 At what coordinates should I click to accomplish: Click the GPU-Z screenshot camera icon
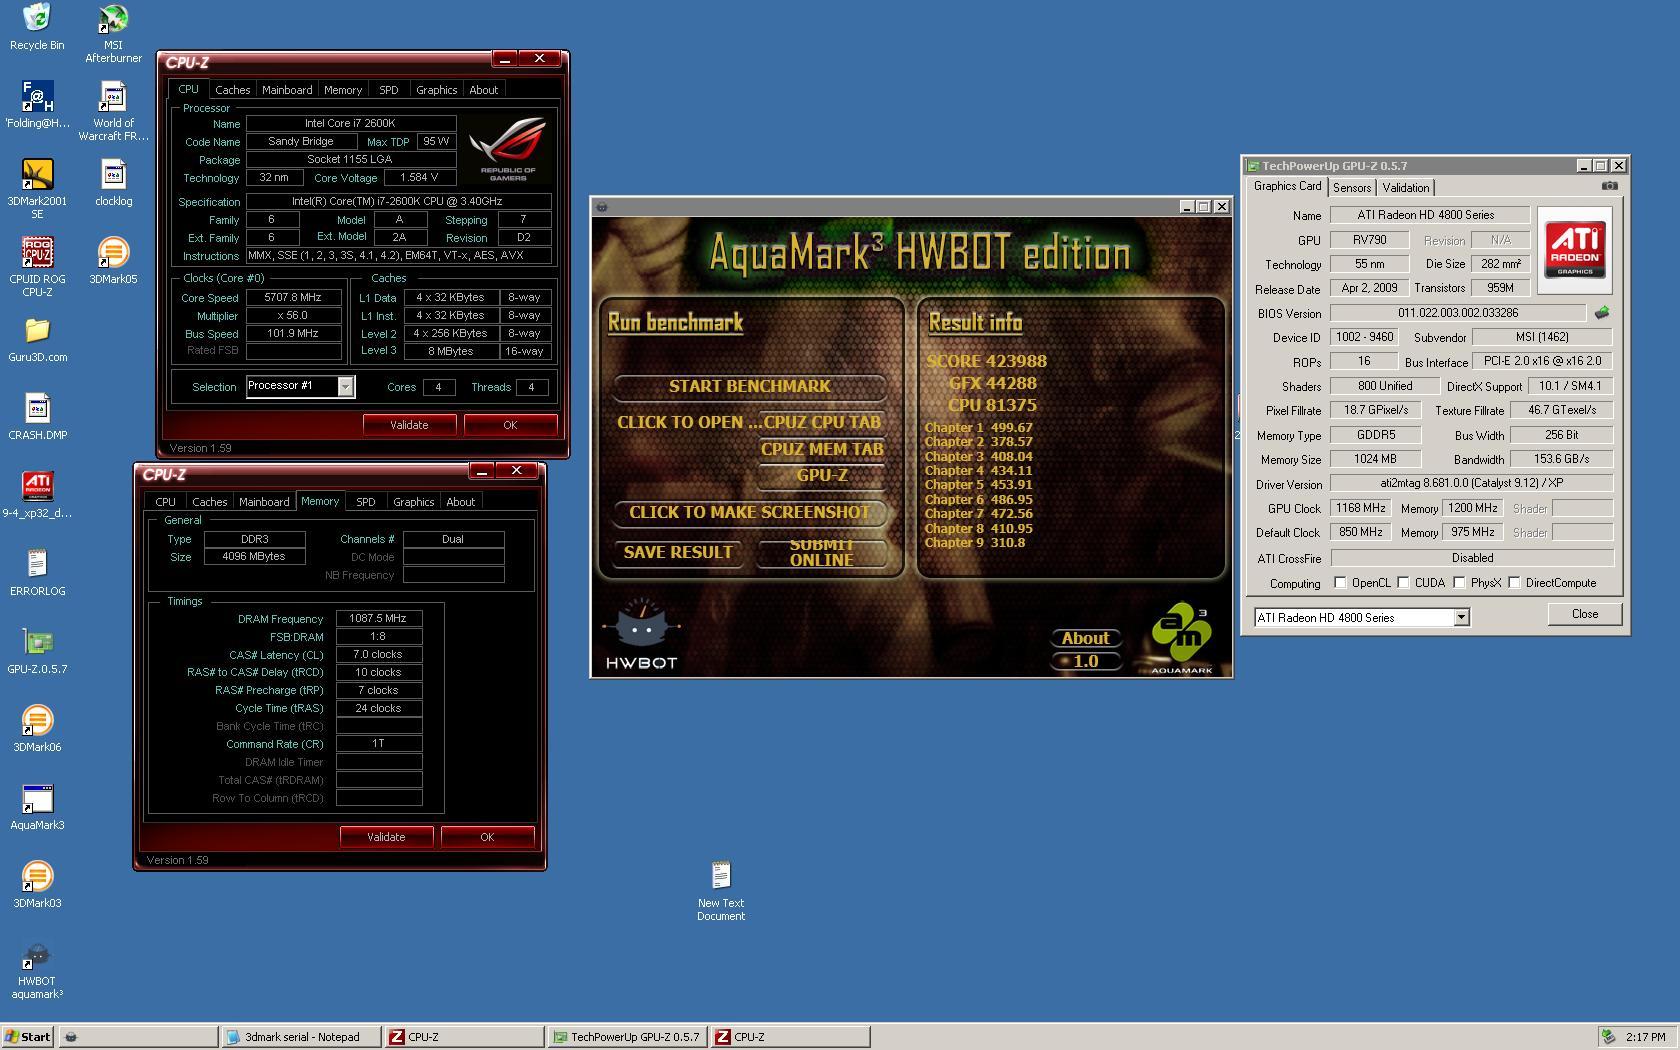click(1609, 186)
